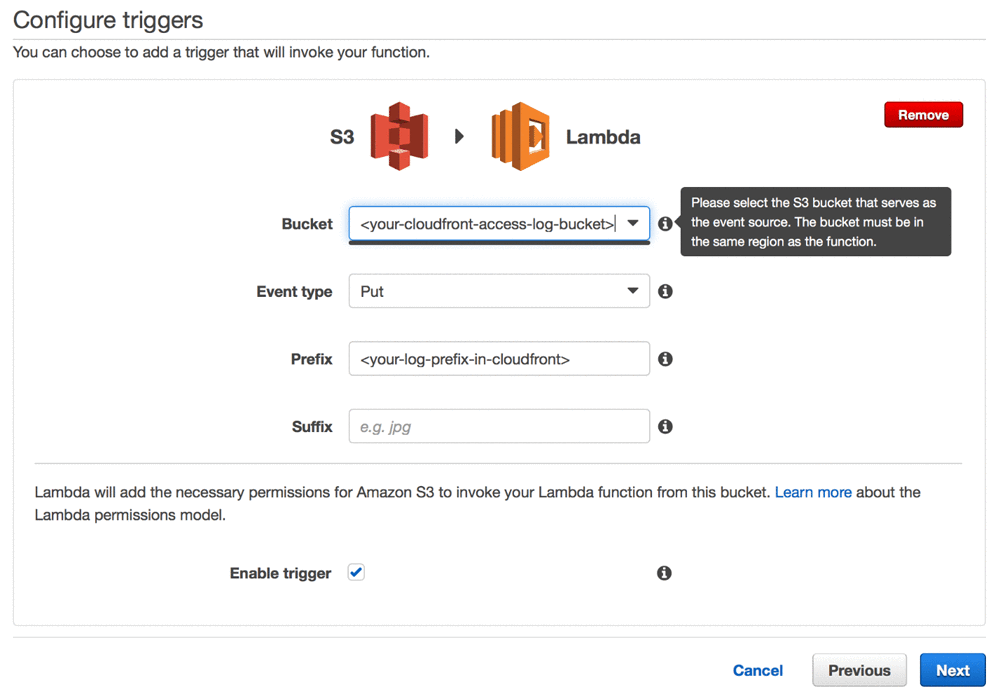Go back with the Previous button
This screenshot has height=698, width=1000.
point(859,671)
